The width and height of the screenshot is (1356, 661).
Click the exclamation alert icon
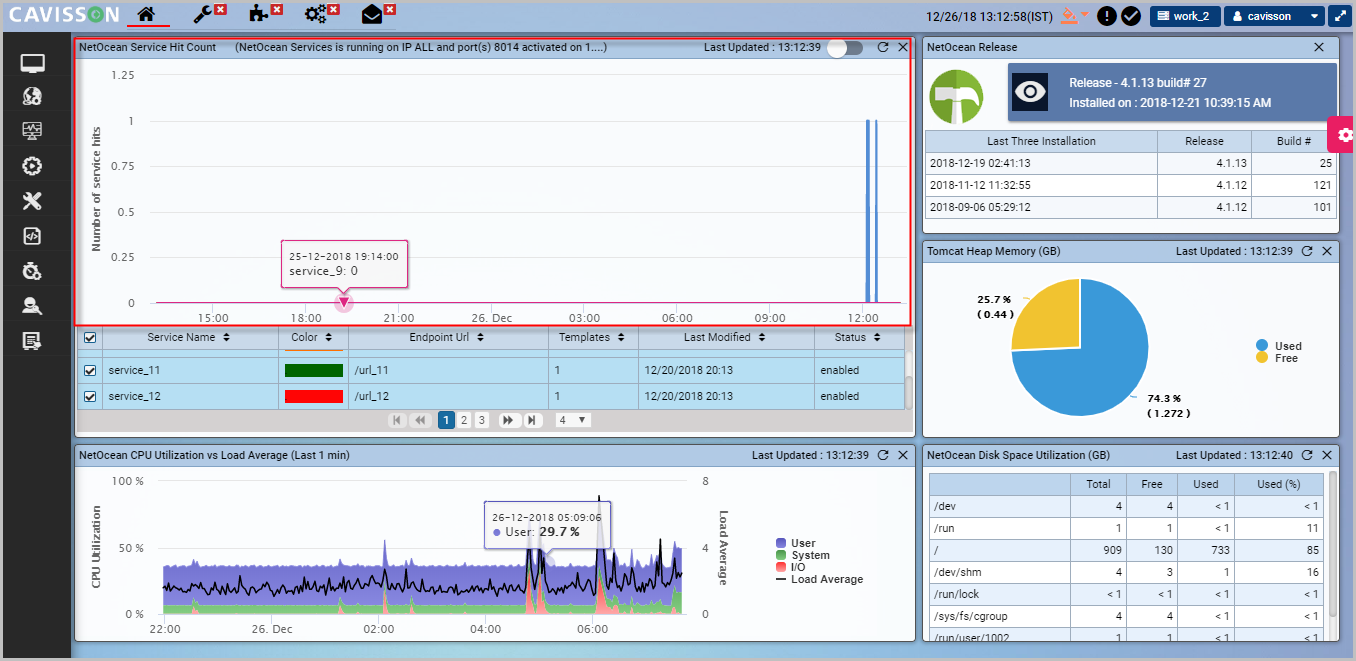point(1106,16)
